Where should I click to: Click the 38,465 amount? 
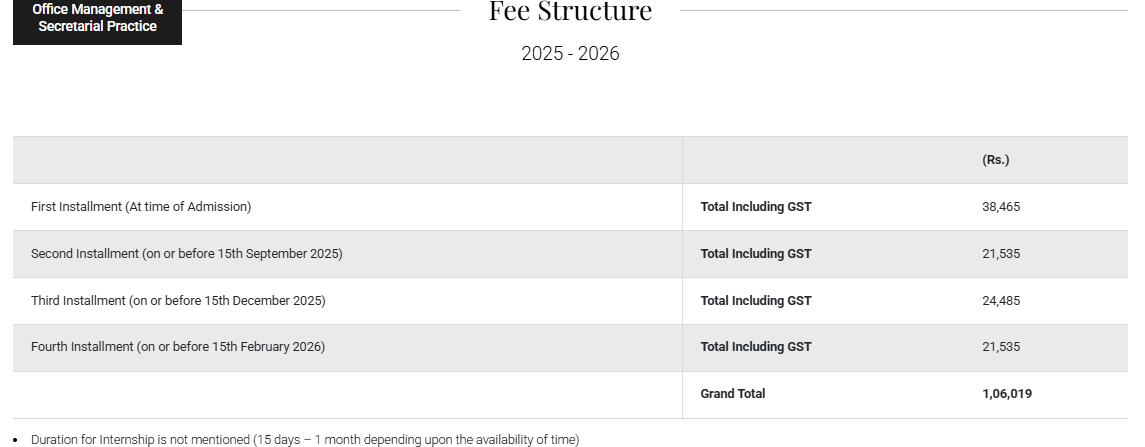(x=1001, y=207)
